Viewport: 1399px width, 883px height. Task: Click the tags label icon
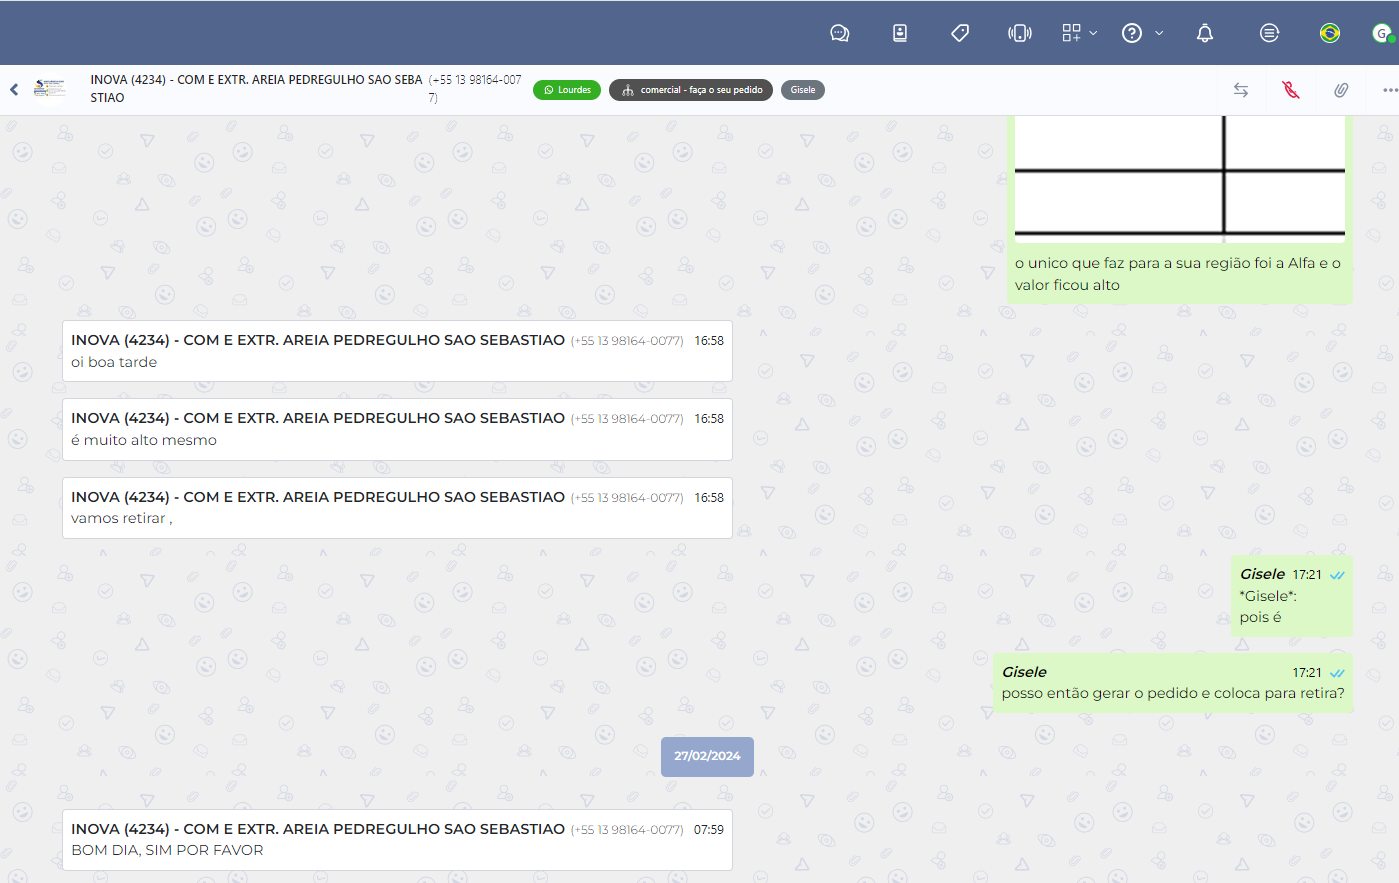click(960, 33)
